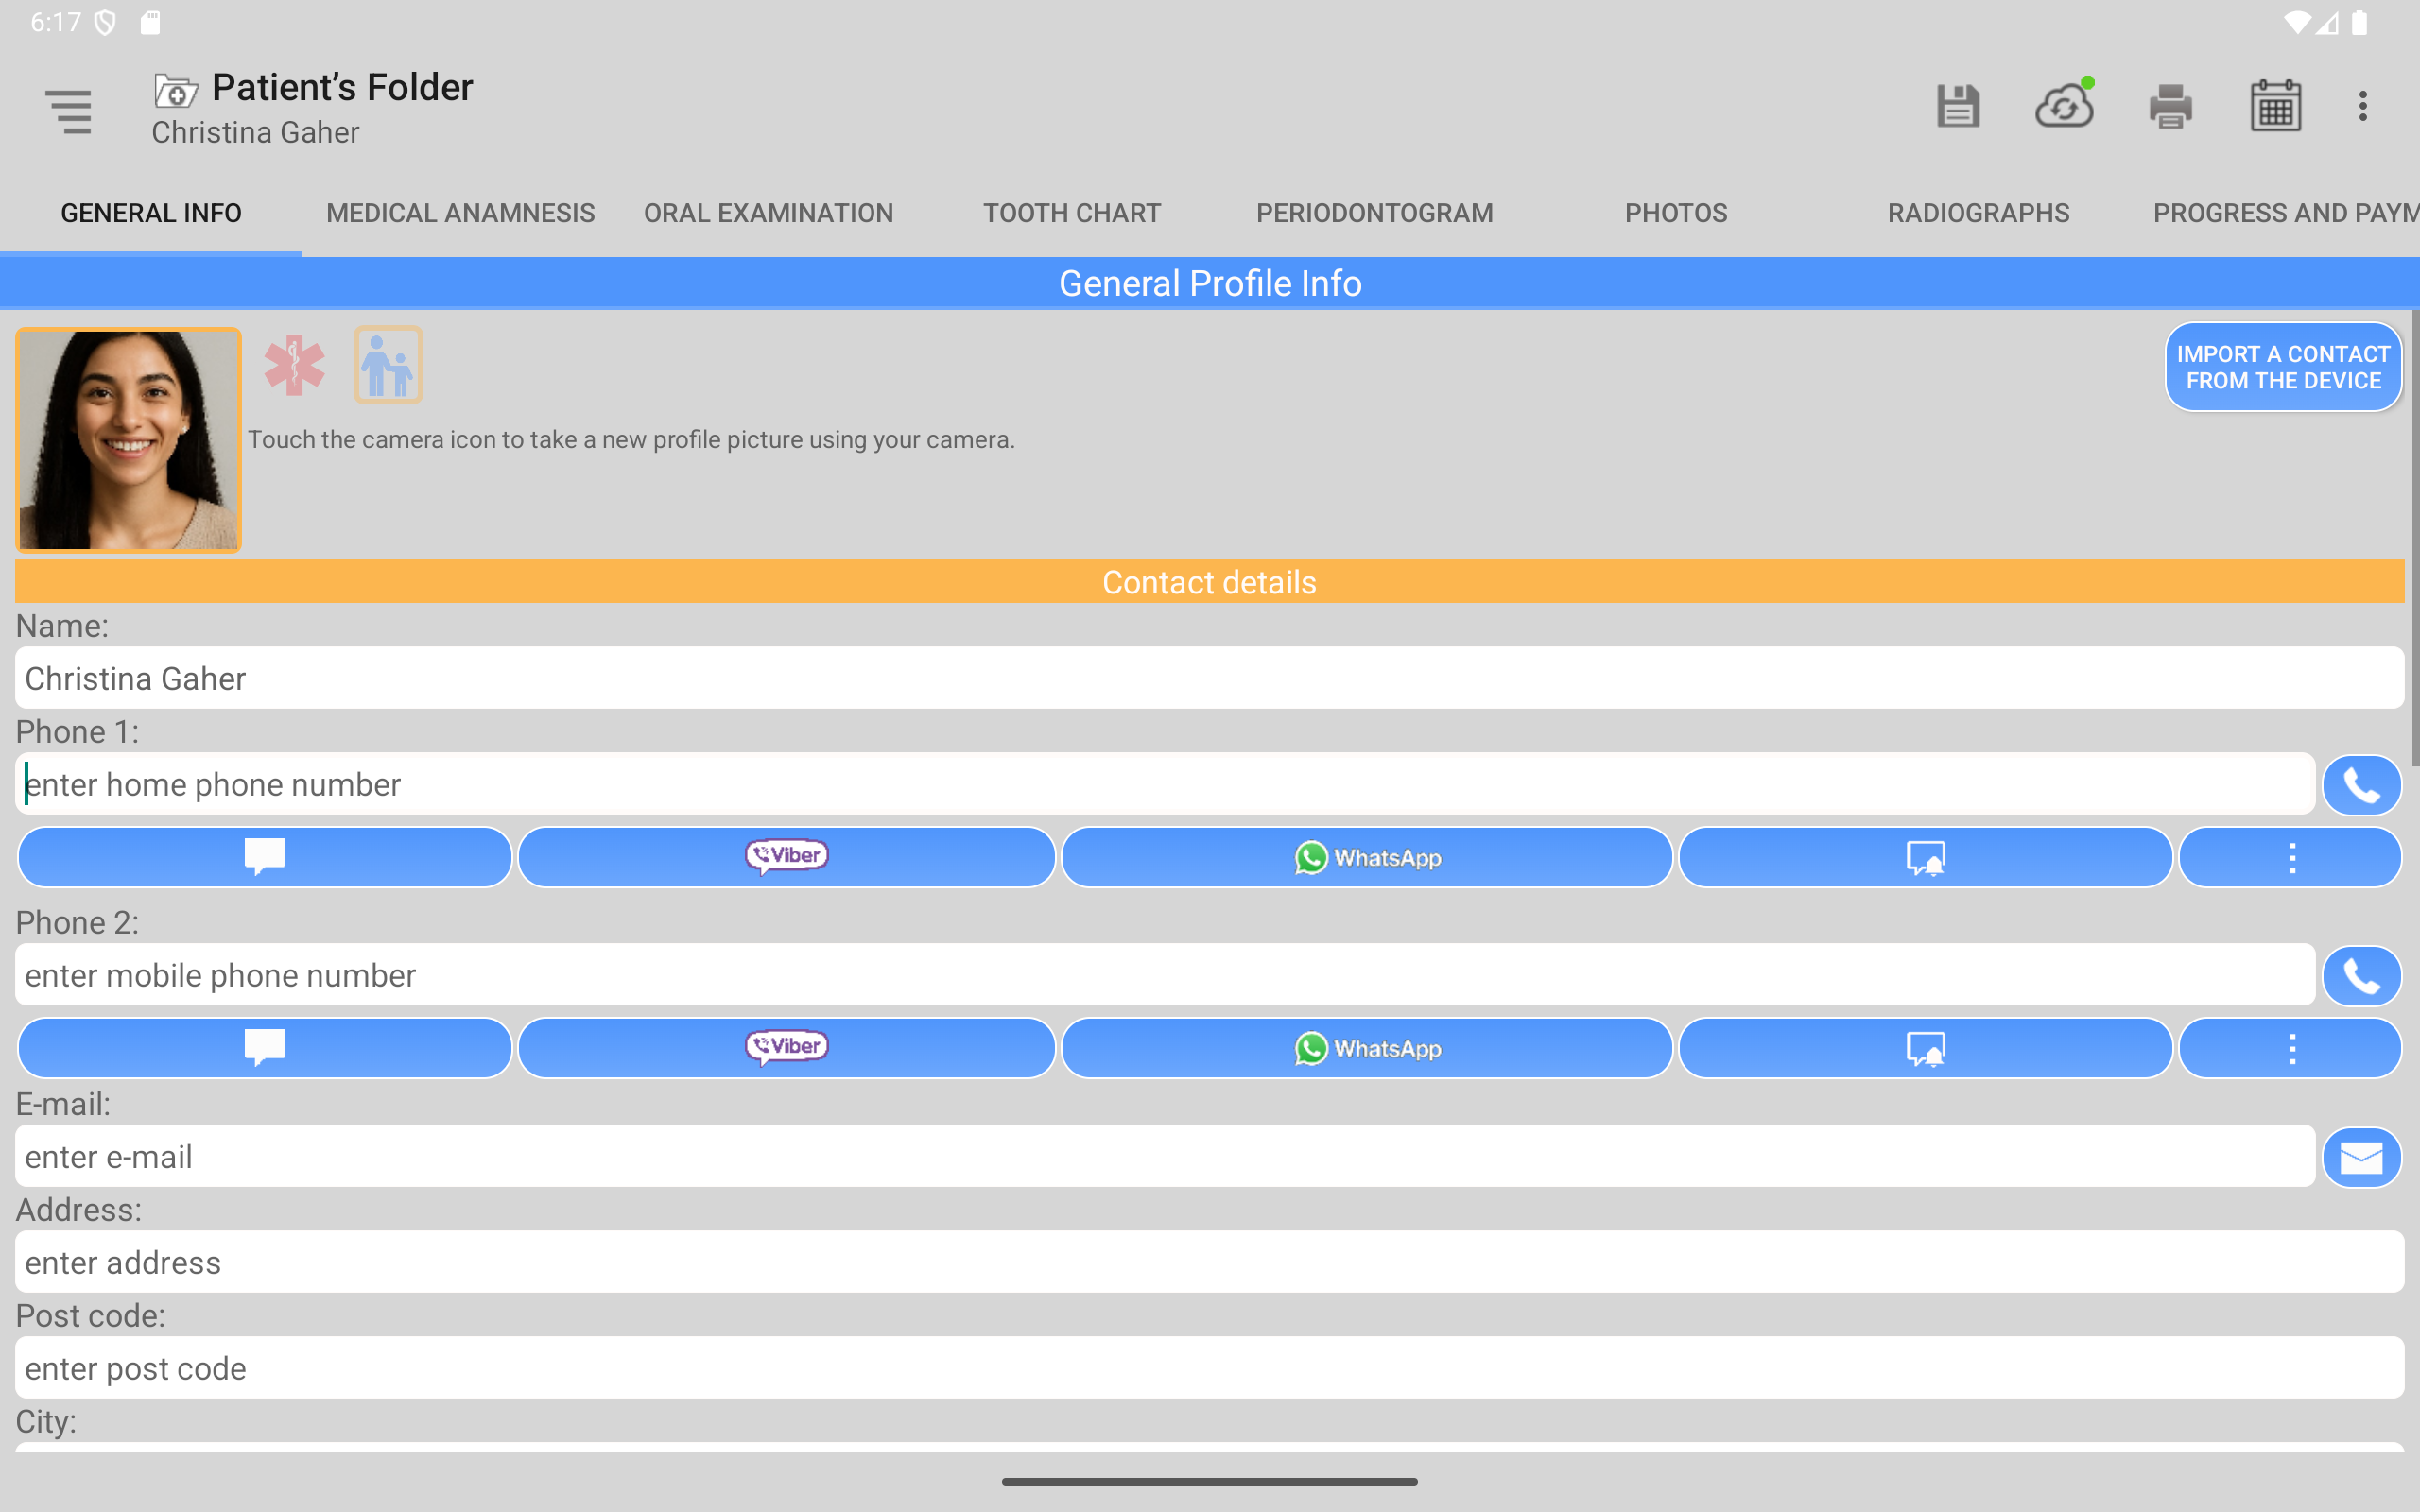Open the top-right three-dot overflow menu
Screen dimensions: 2420x1512
pos(2363,106)
